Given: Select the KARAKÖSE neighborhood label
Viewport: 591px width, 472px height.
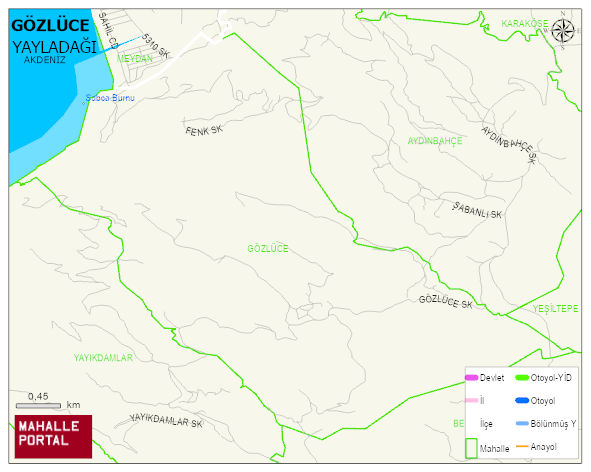Looking at the screenshot, I should pyautogui.click(x=524, y=23).
